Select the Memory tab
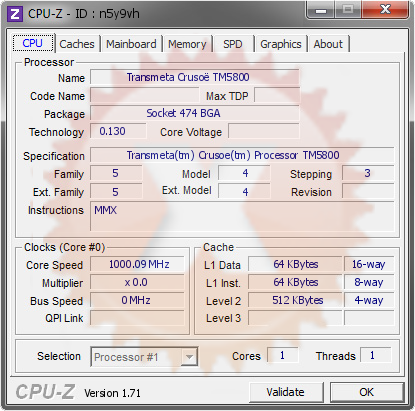Screen dimensions: 415x411 click(x=187, y=44)
